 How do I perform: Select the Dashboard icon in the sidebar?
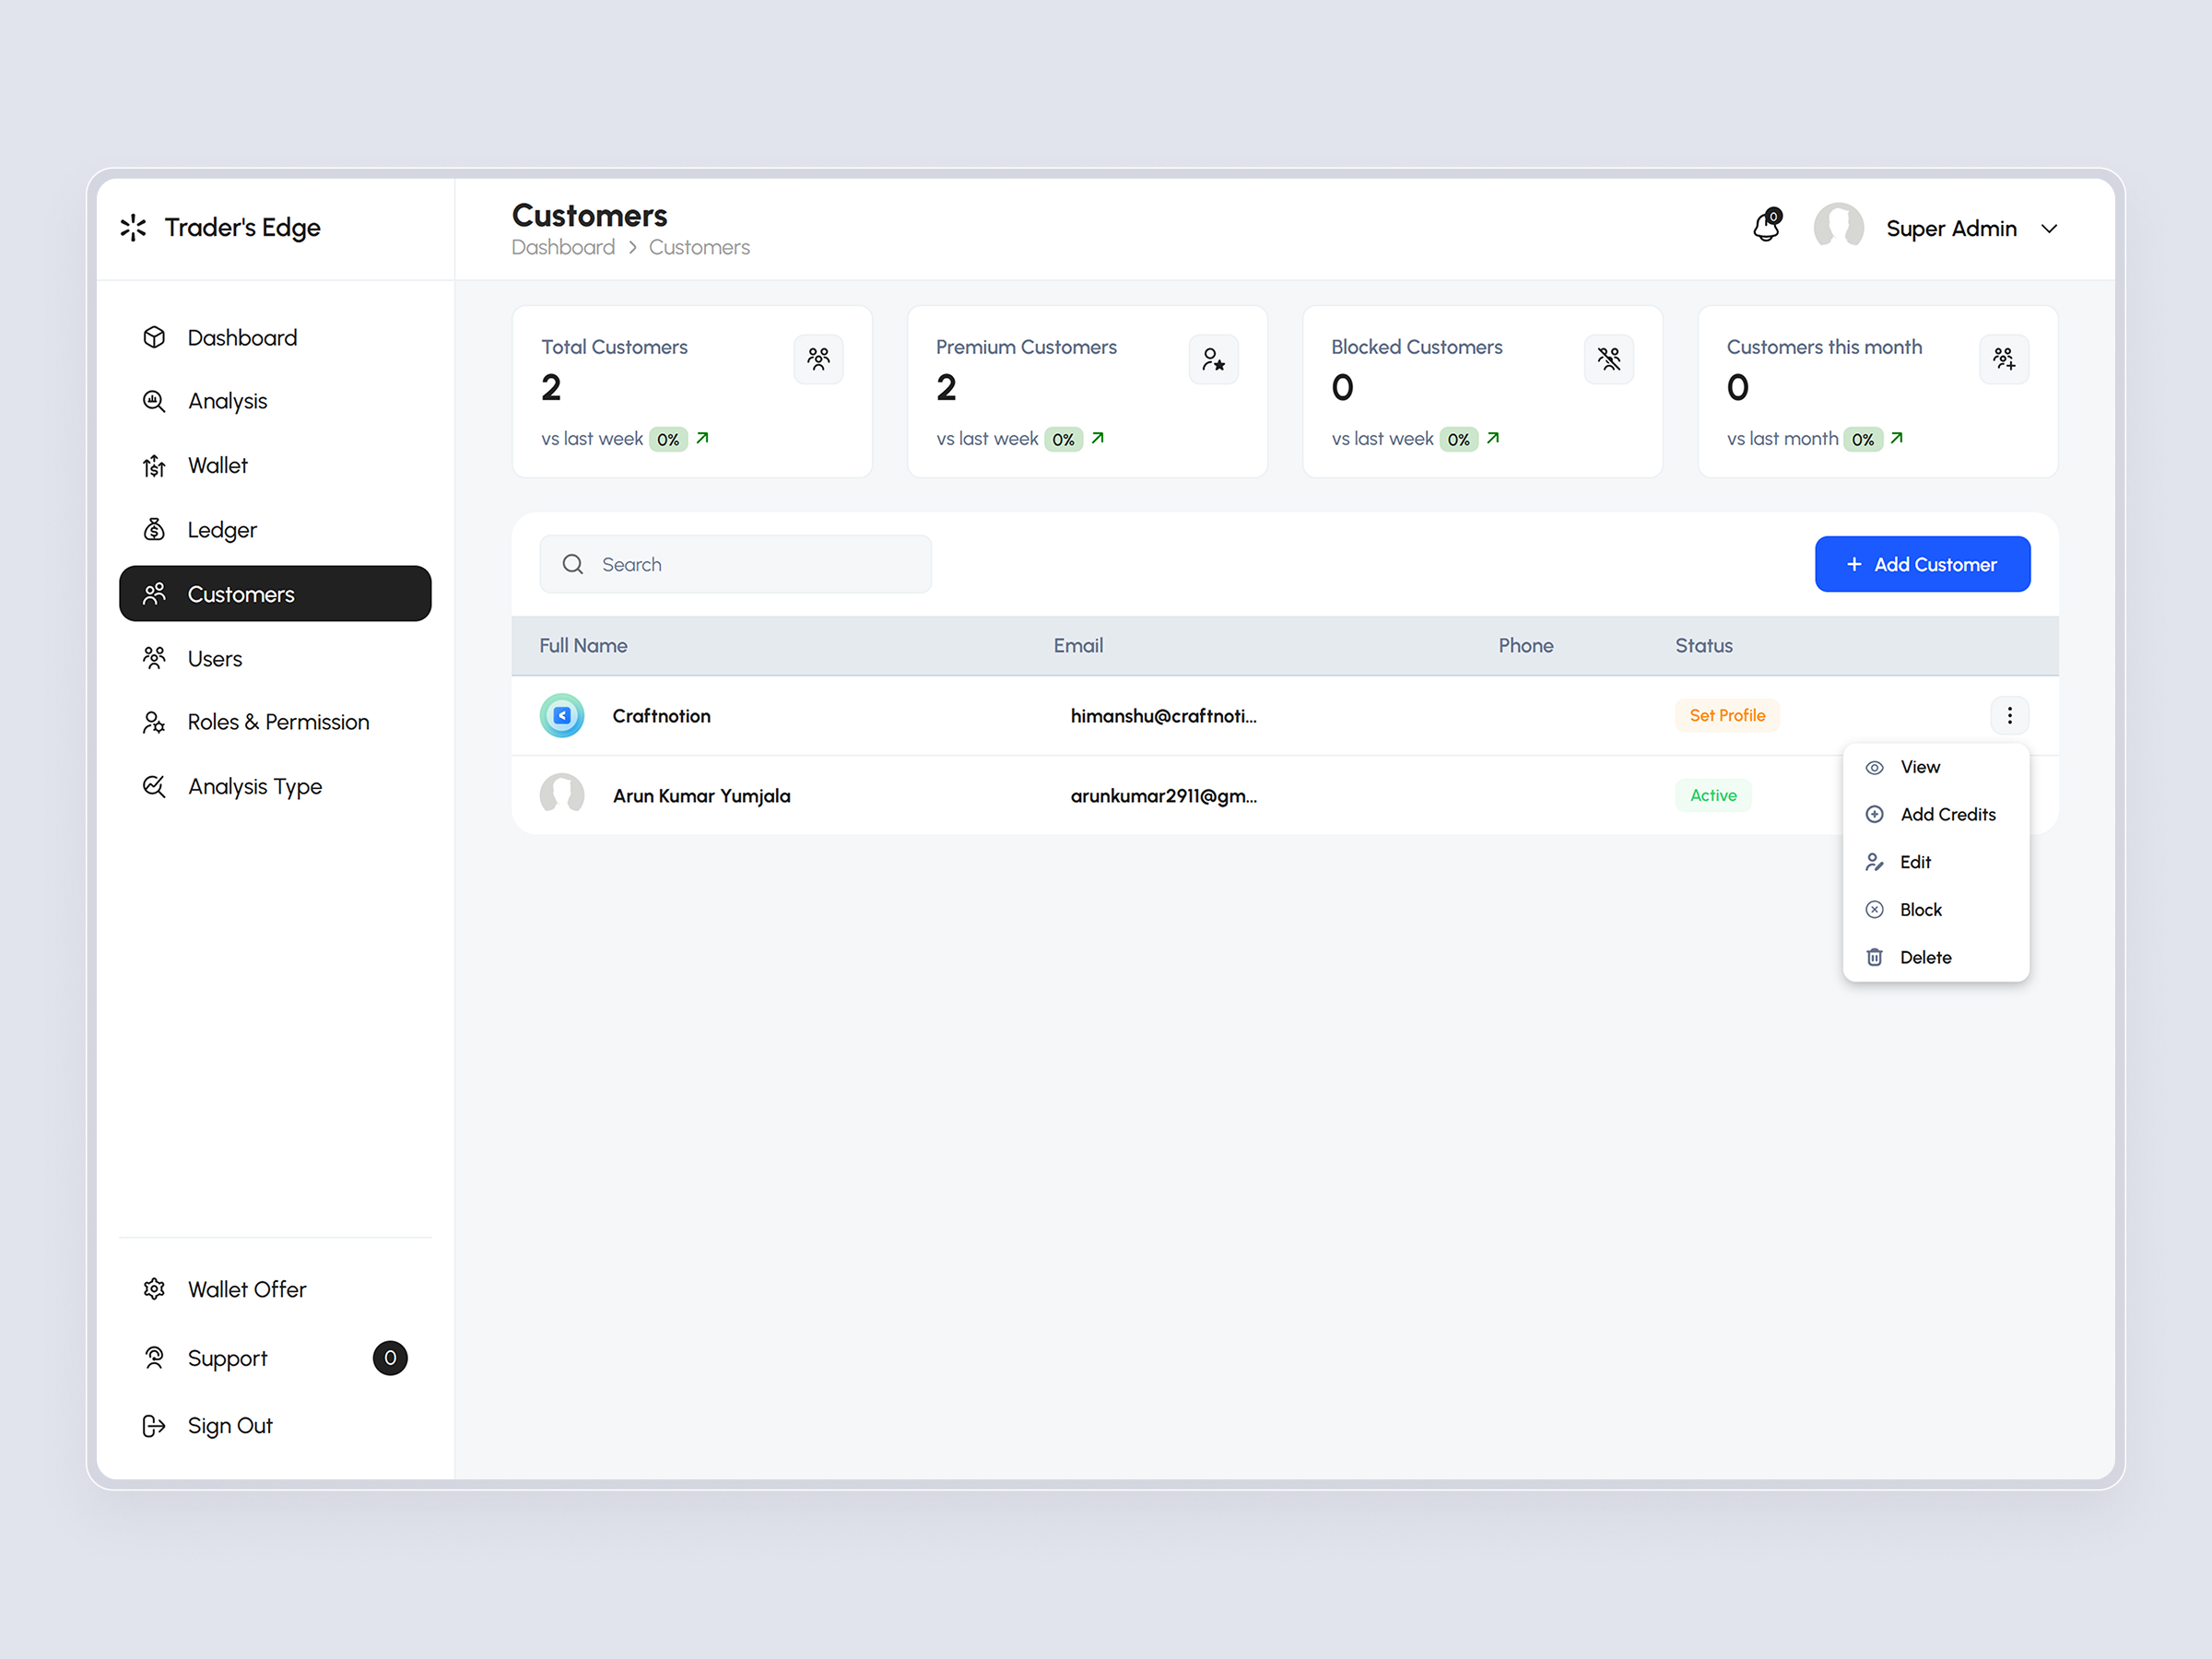155,337
